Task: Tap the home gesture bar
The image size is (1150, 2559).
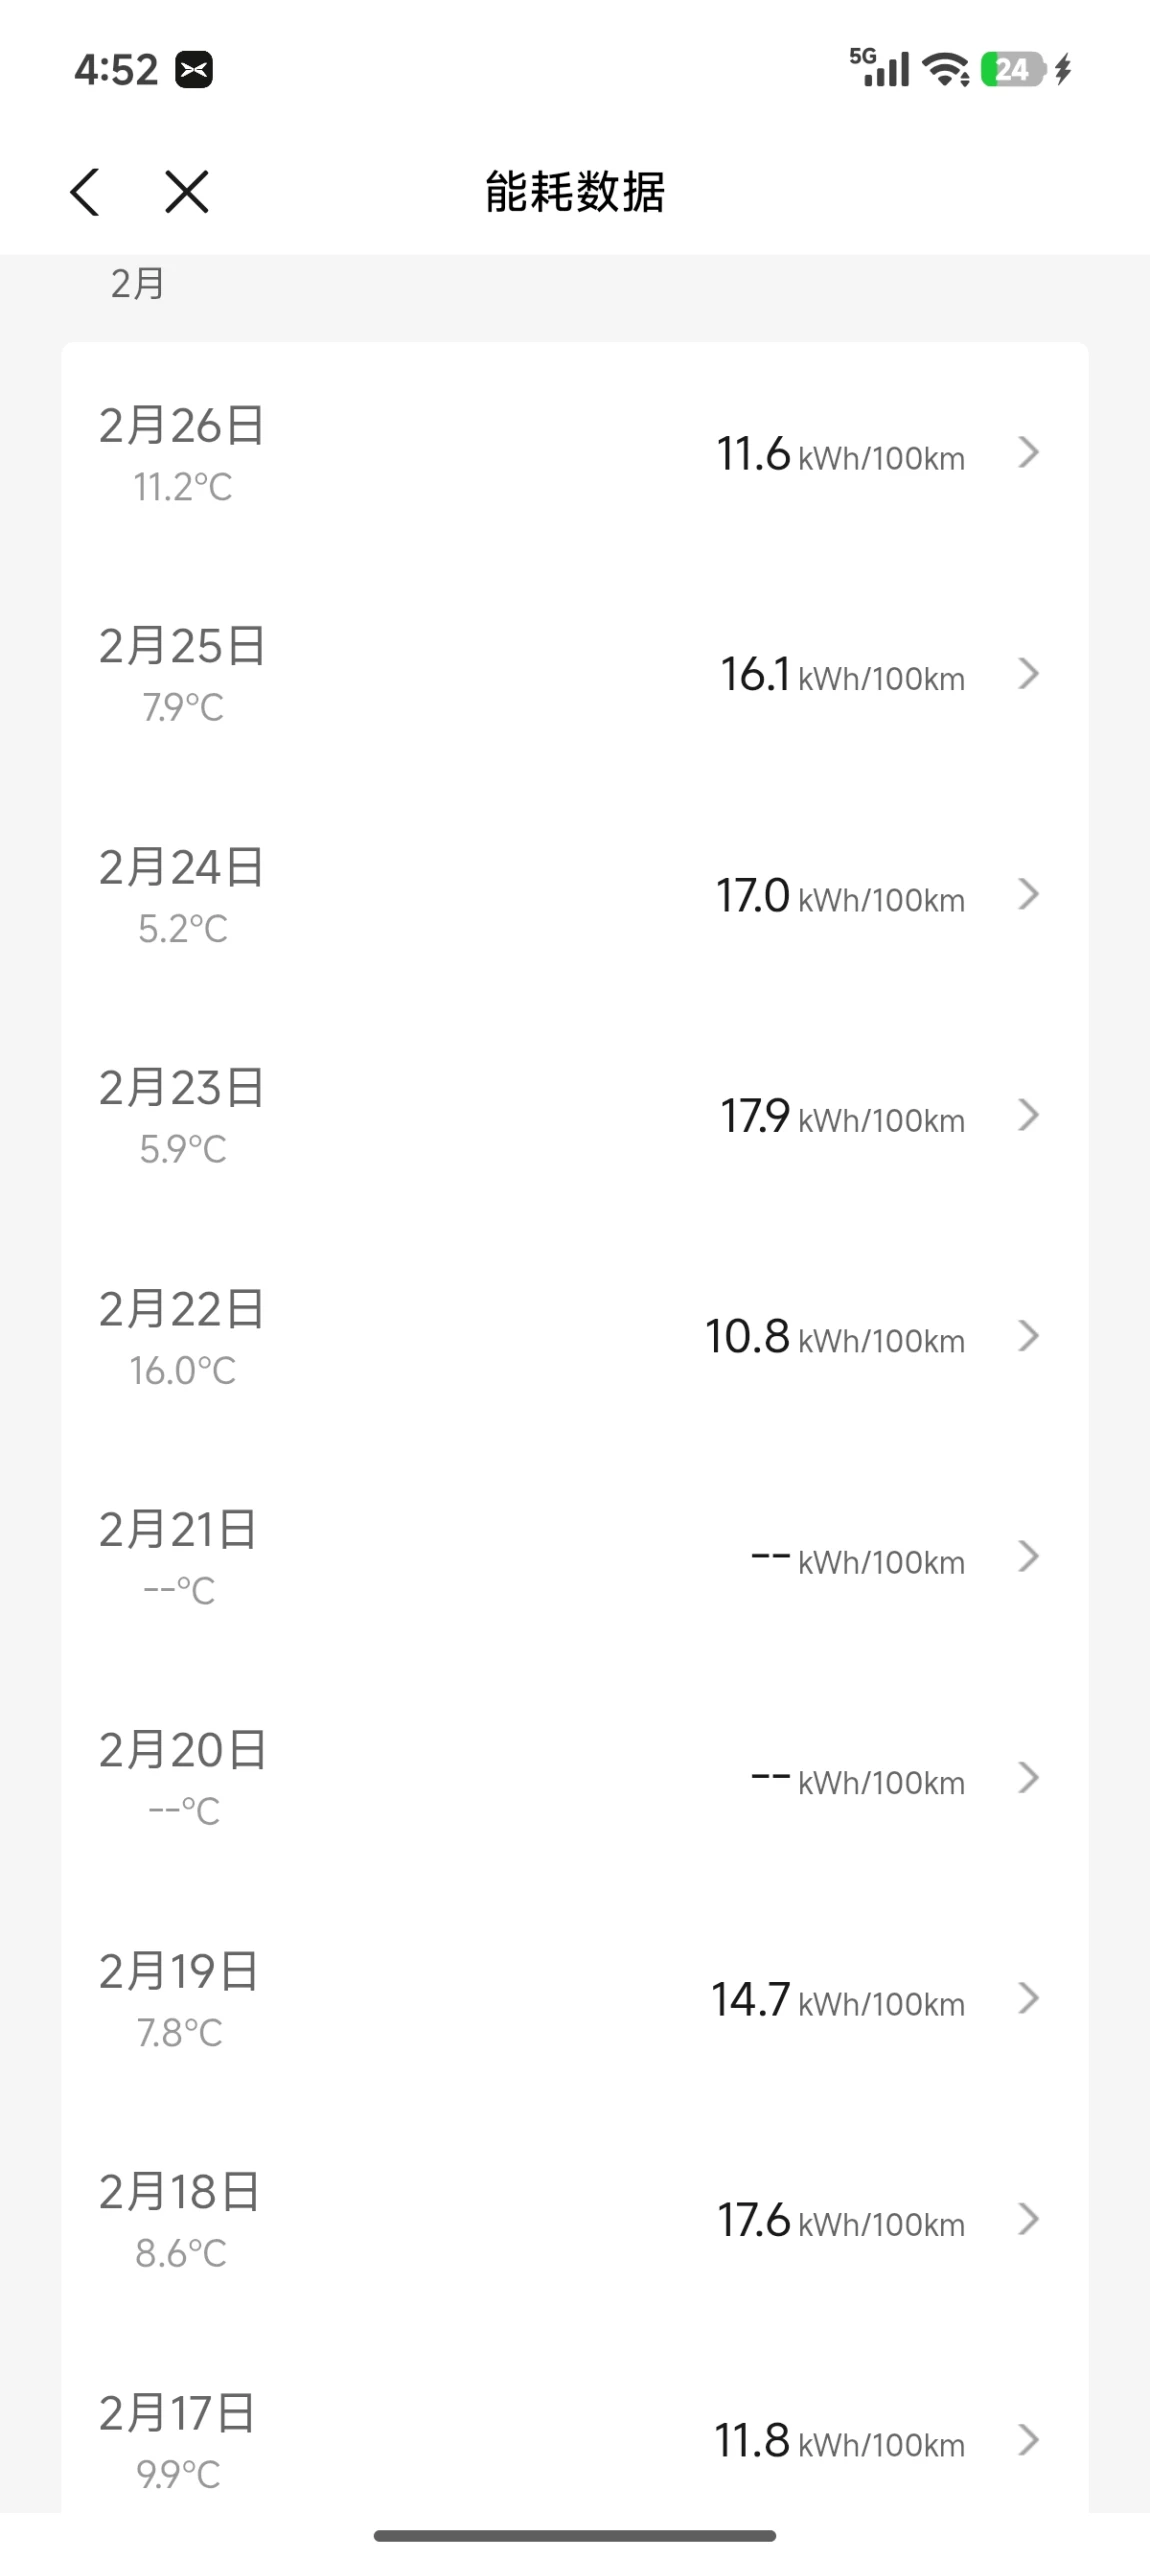Action: pos(574,2535)
